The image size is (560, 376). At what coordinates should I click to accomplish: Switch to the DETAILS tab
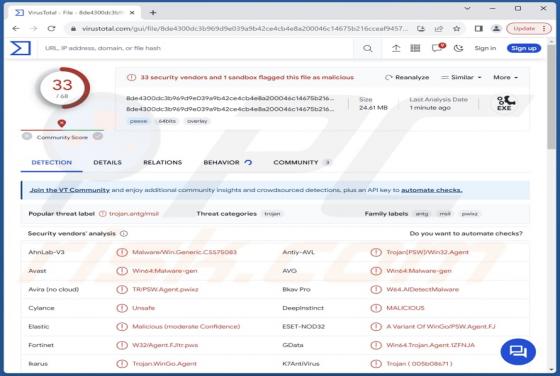107,162
